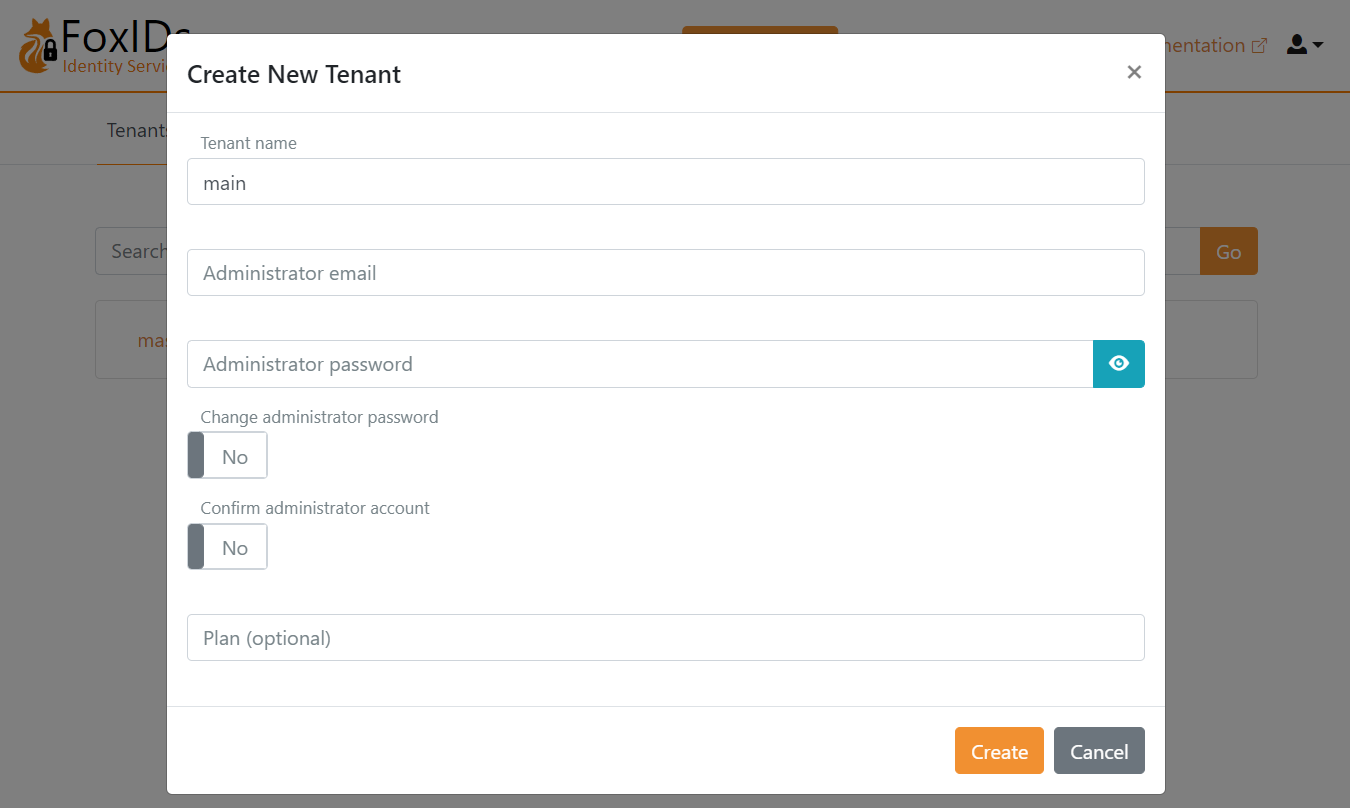Open the user account person icon
The height and width of the screenshot is (808, 1350).
point(1296,44)
